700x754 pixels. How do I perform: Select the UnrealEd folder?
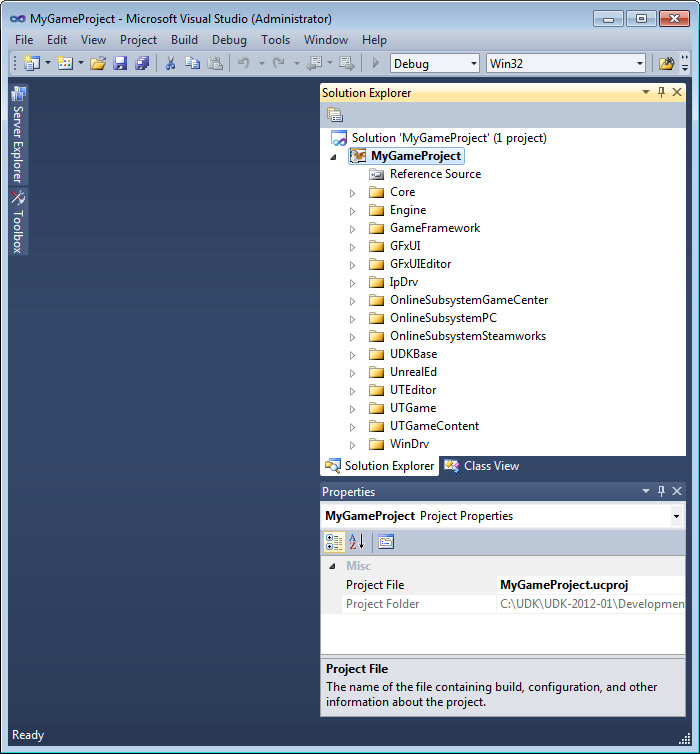point(413,372)
